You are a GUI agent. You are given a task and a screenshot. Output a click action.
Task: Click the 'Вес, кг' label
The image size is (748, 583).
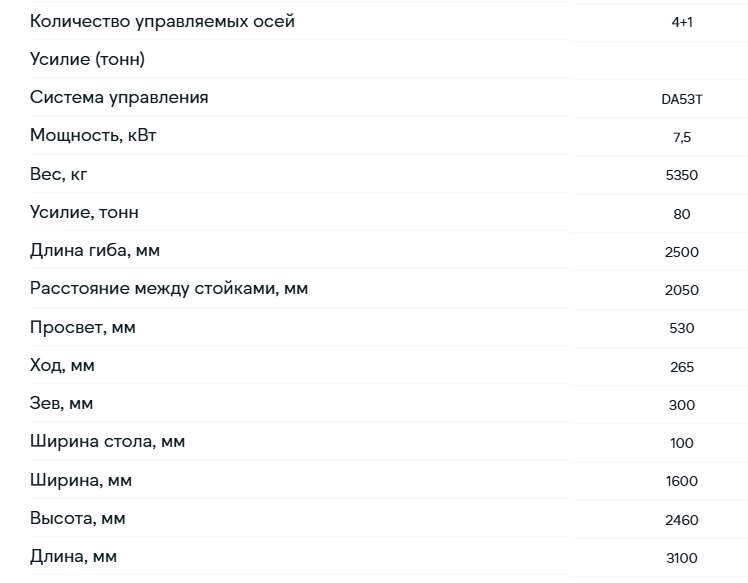coord(59,174)
